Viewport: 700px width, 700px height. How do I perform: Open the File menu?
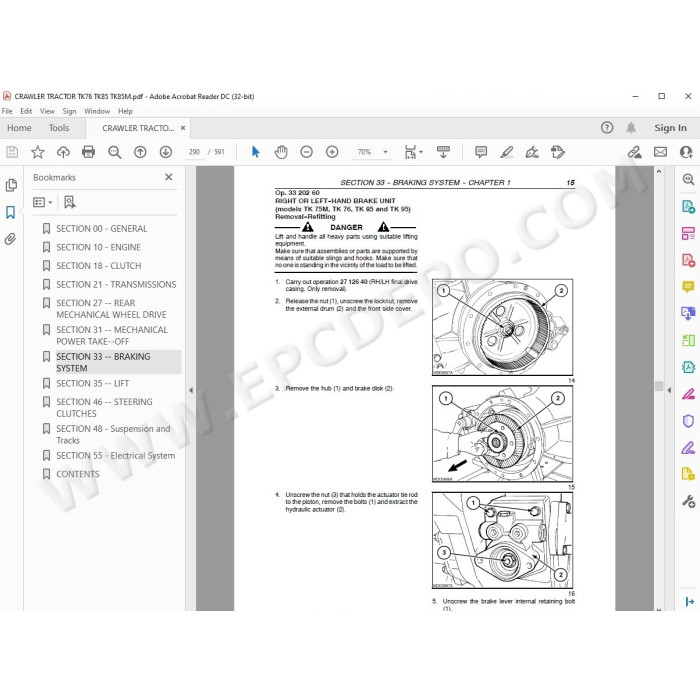[7, 111]
